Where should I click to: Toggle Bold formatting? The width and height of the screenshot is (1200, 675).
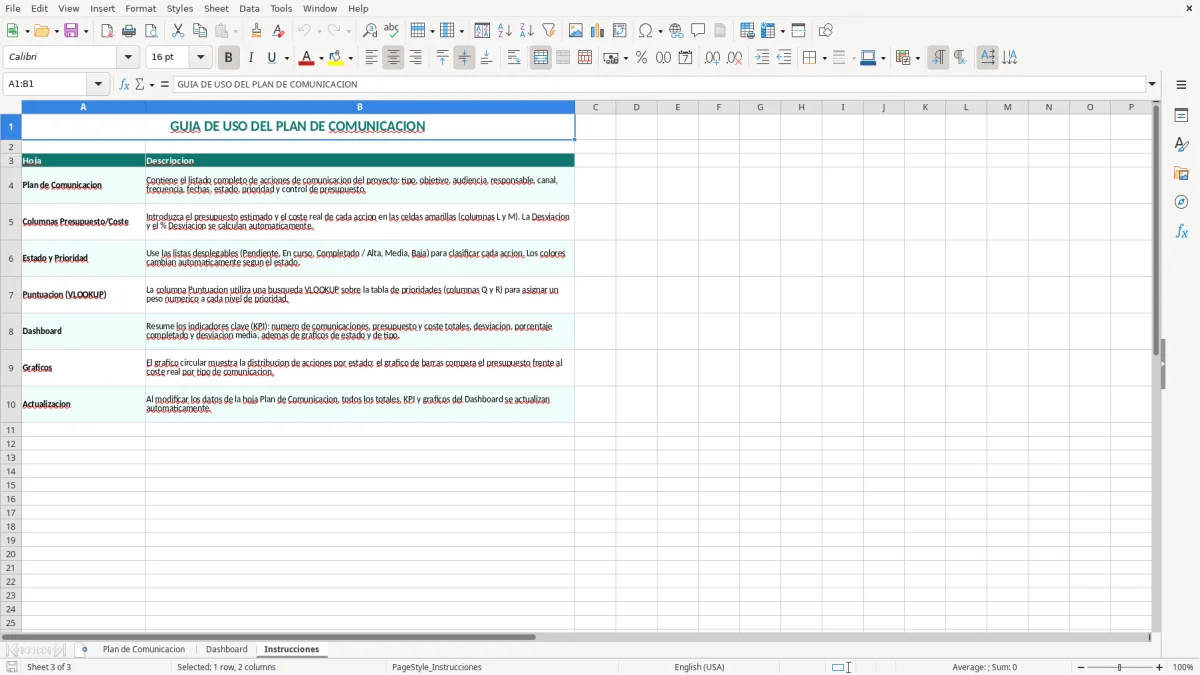229,58
